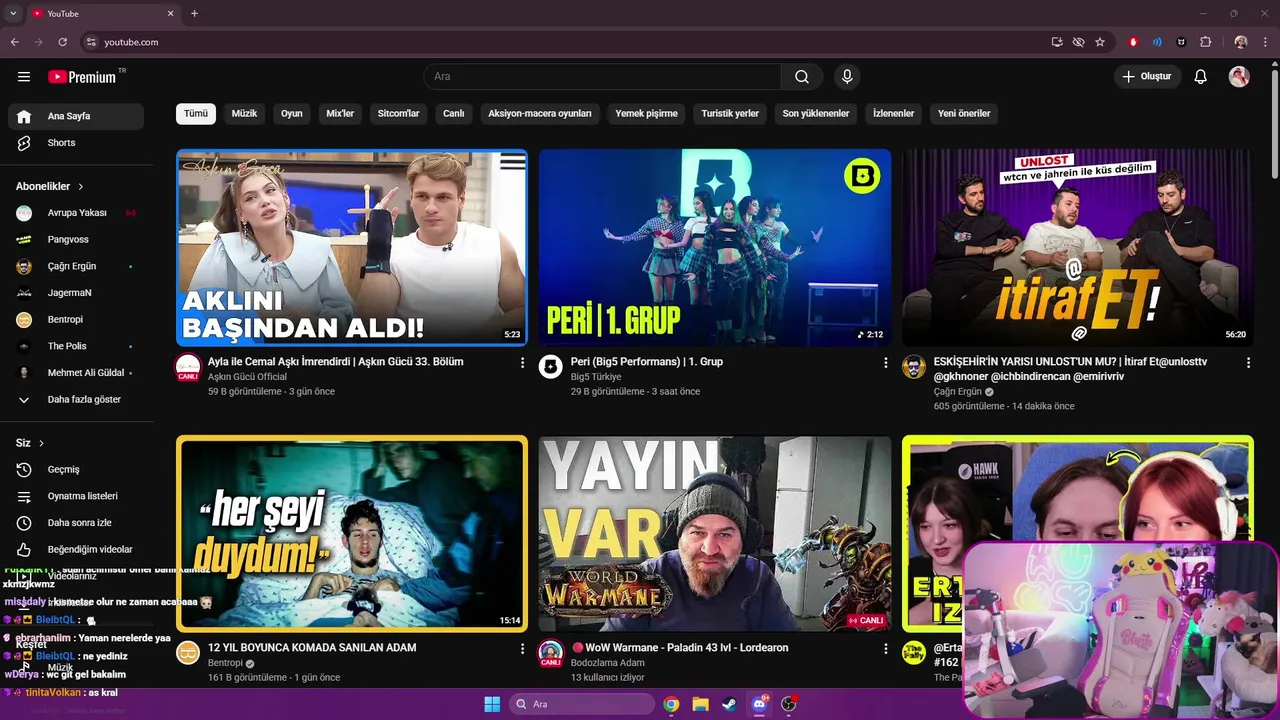
Task: Open Oynatma listeleri in the sidebar
Action: pyautogui.click(x=76, y=496)
